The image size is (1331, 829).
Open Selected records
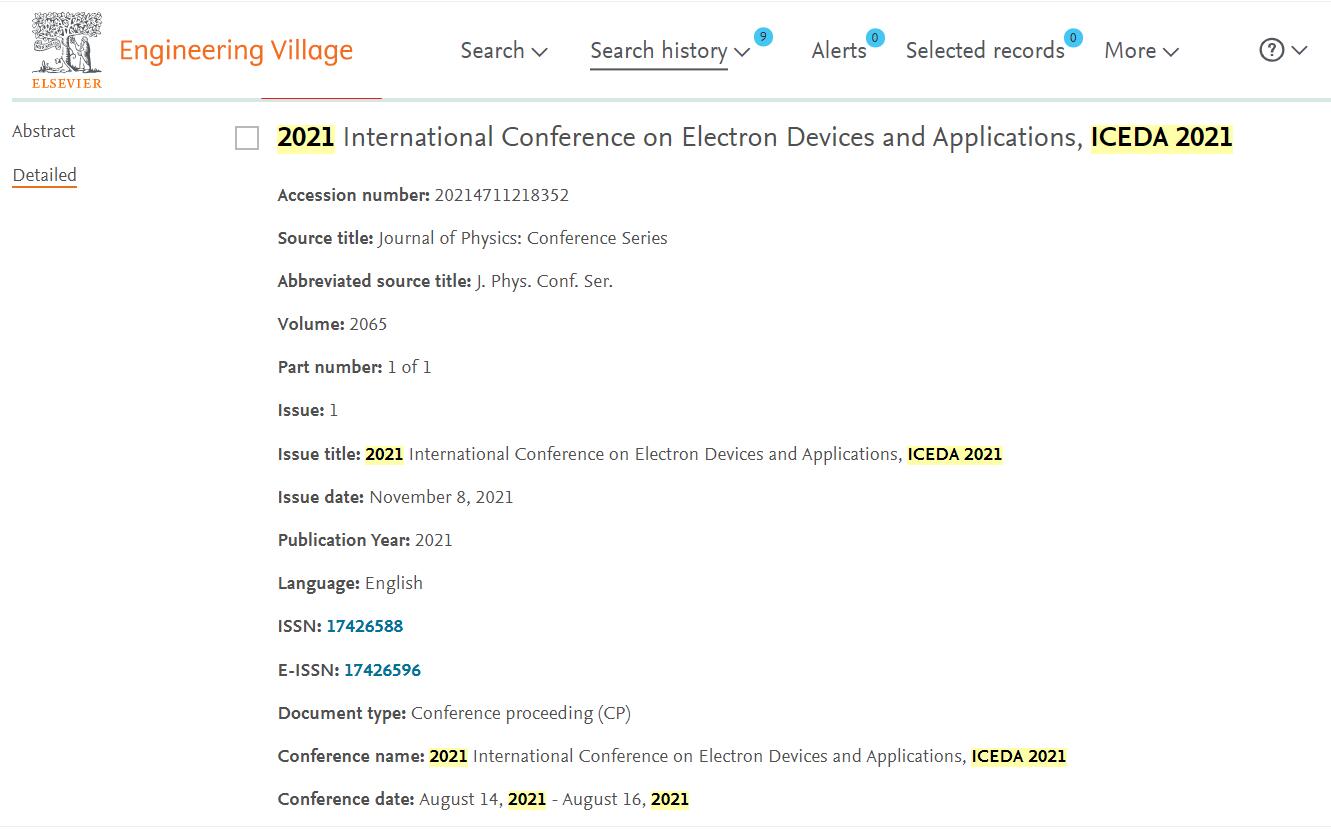point(985,50)
